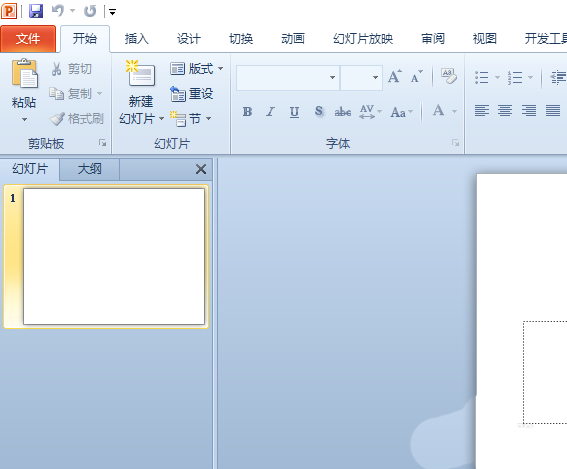This screenshot has width=567, height=469.
Task: Click the PowerPoint application icon
Action: point(9,11)
